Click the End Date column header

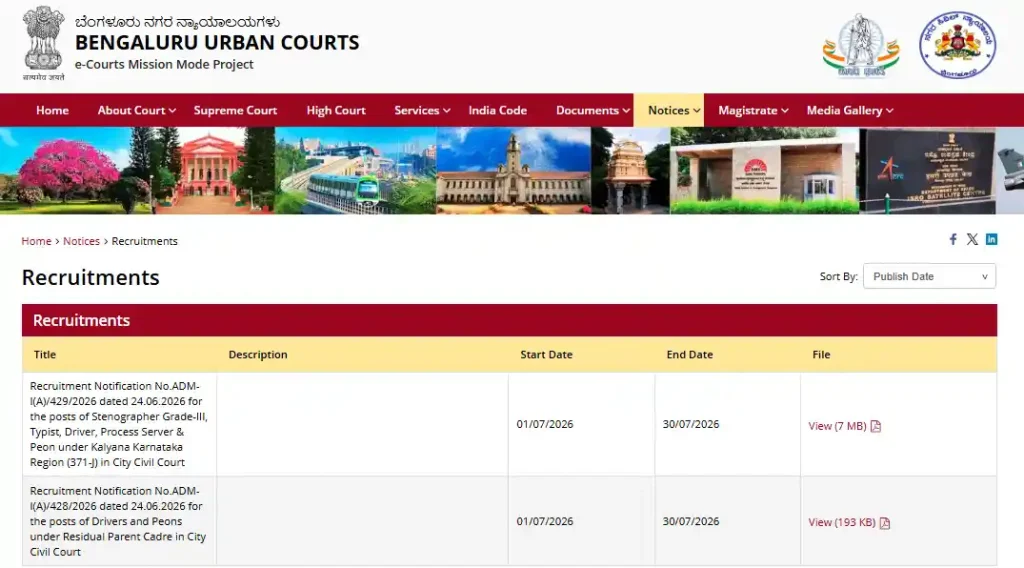pyautogui.click(x=690, y=355)
